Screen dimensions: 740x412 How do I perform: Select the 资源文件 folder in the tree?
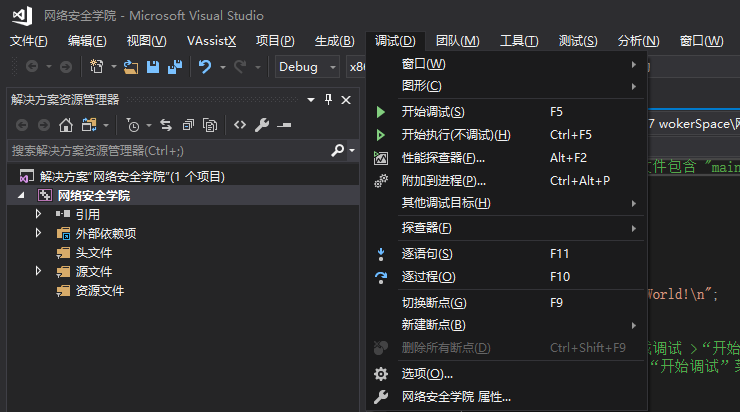[100, 291]
